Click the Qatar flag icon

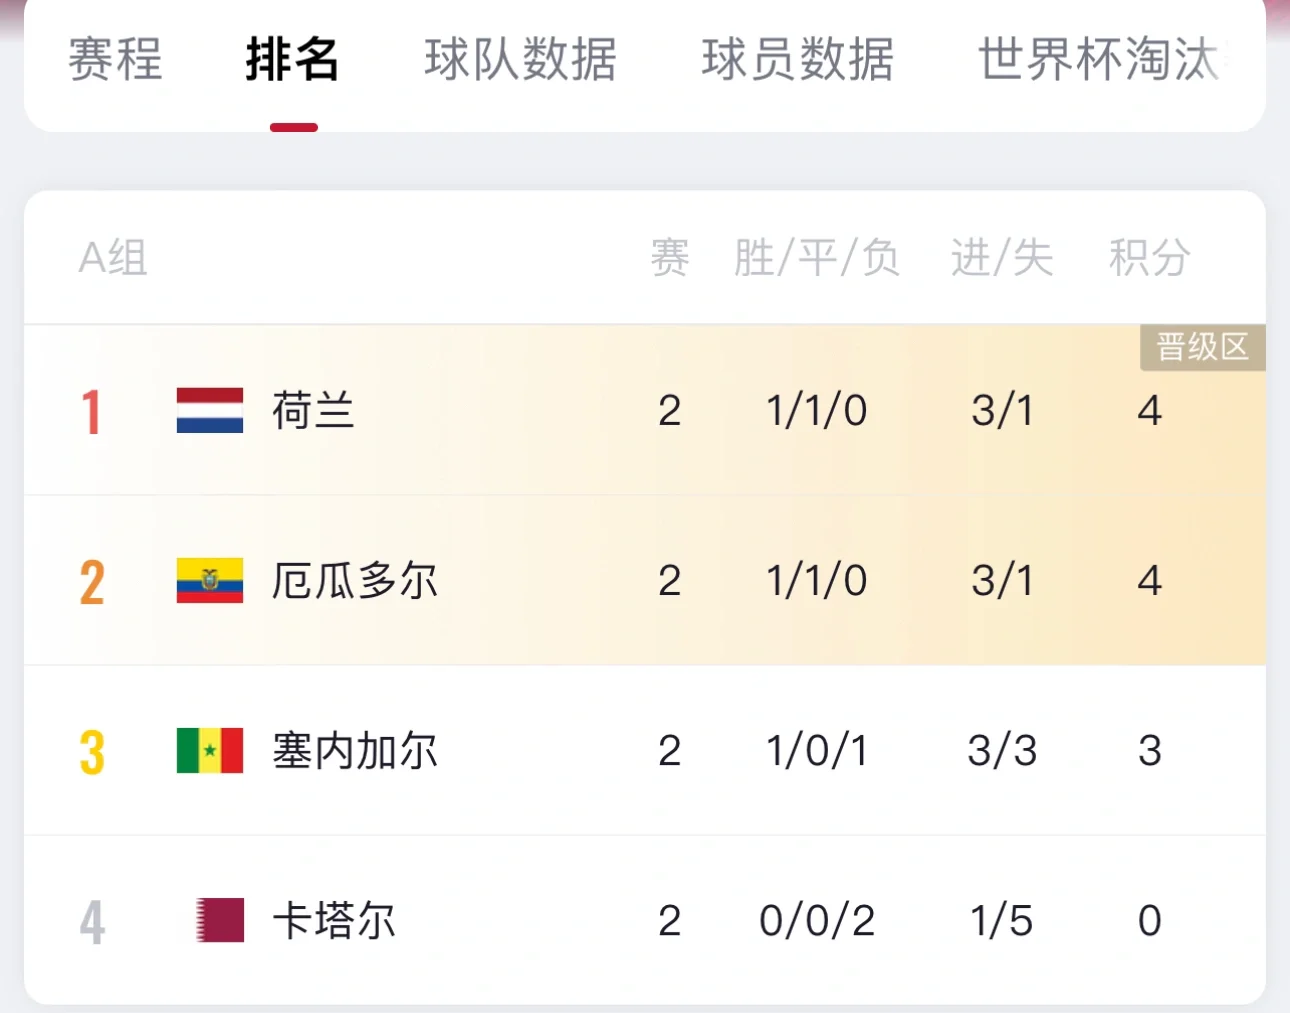(220, 921)
